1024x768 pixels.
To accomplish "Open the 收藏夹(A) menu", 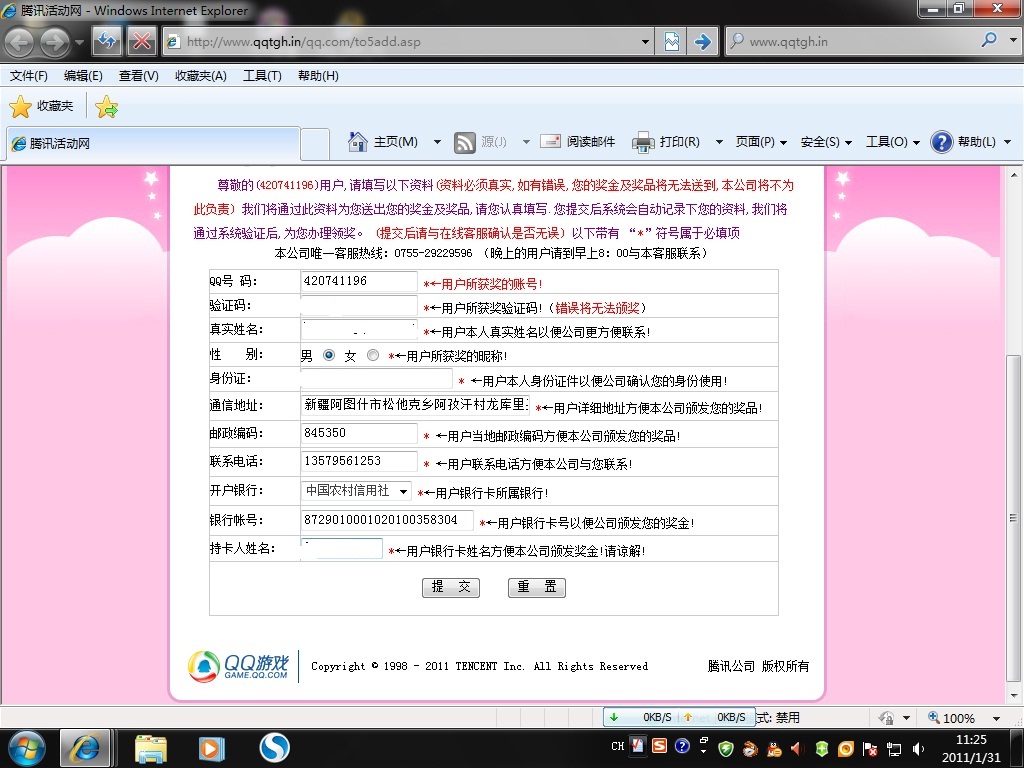I will pos(200,76).
